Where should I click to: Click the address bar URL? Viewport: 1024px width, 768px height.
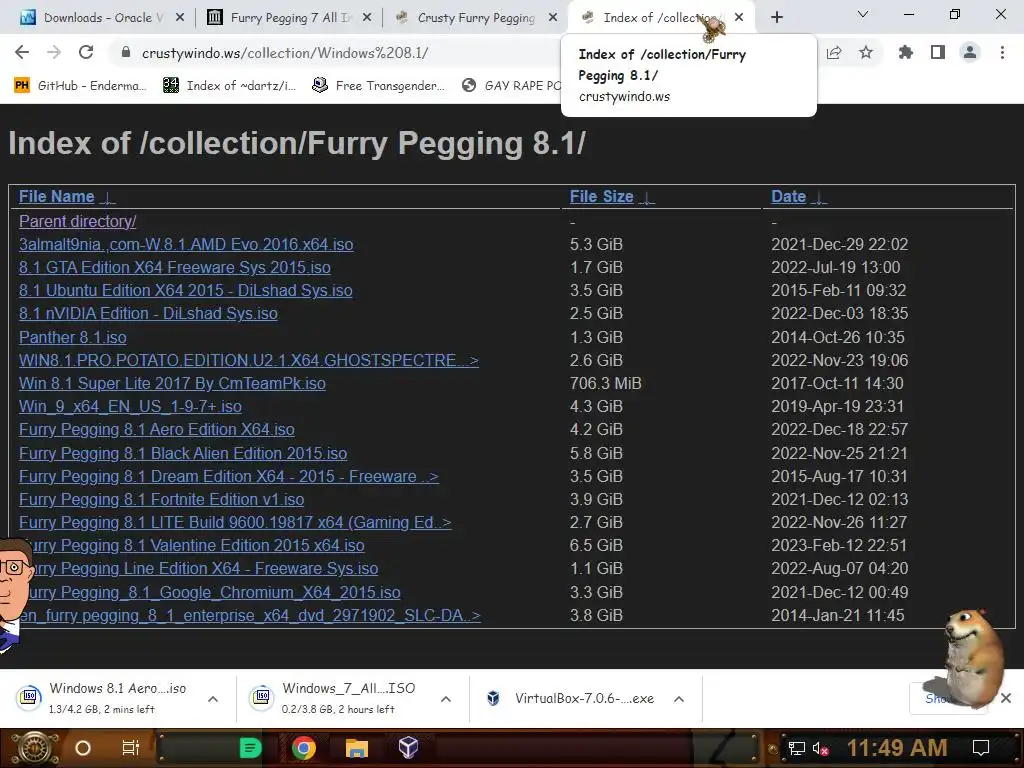285,53
